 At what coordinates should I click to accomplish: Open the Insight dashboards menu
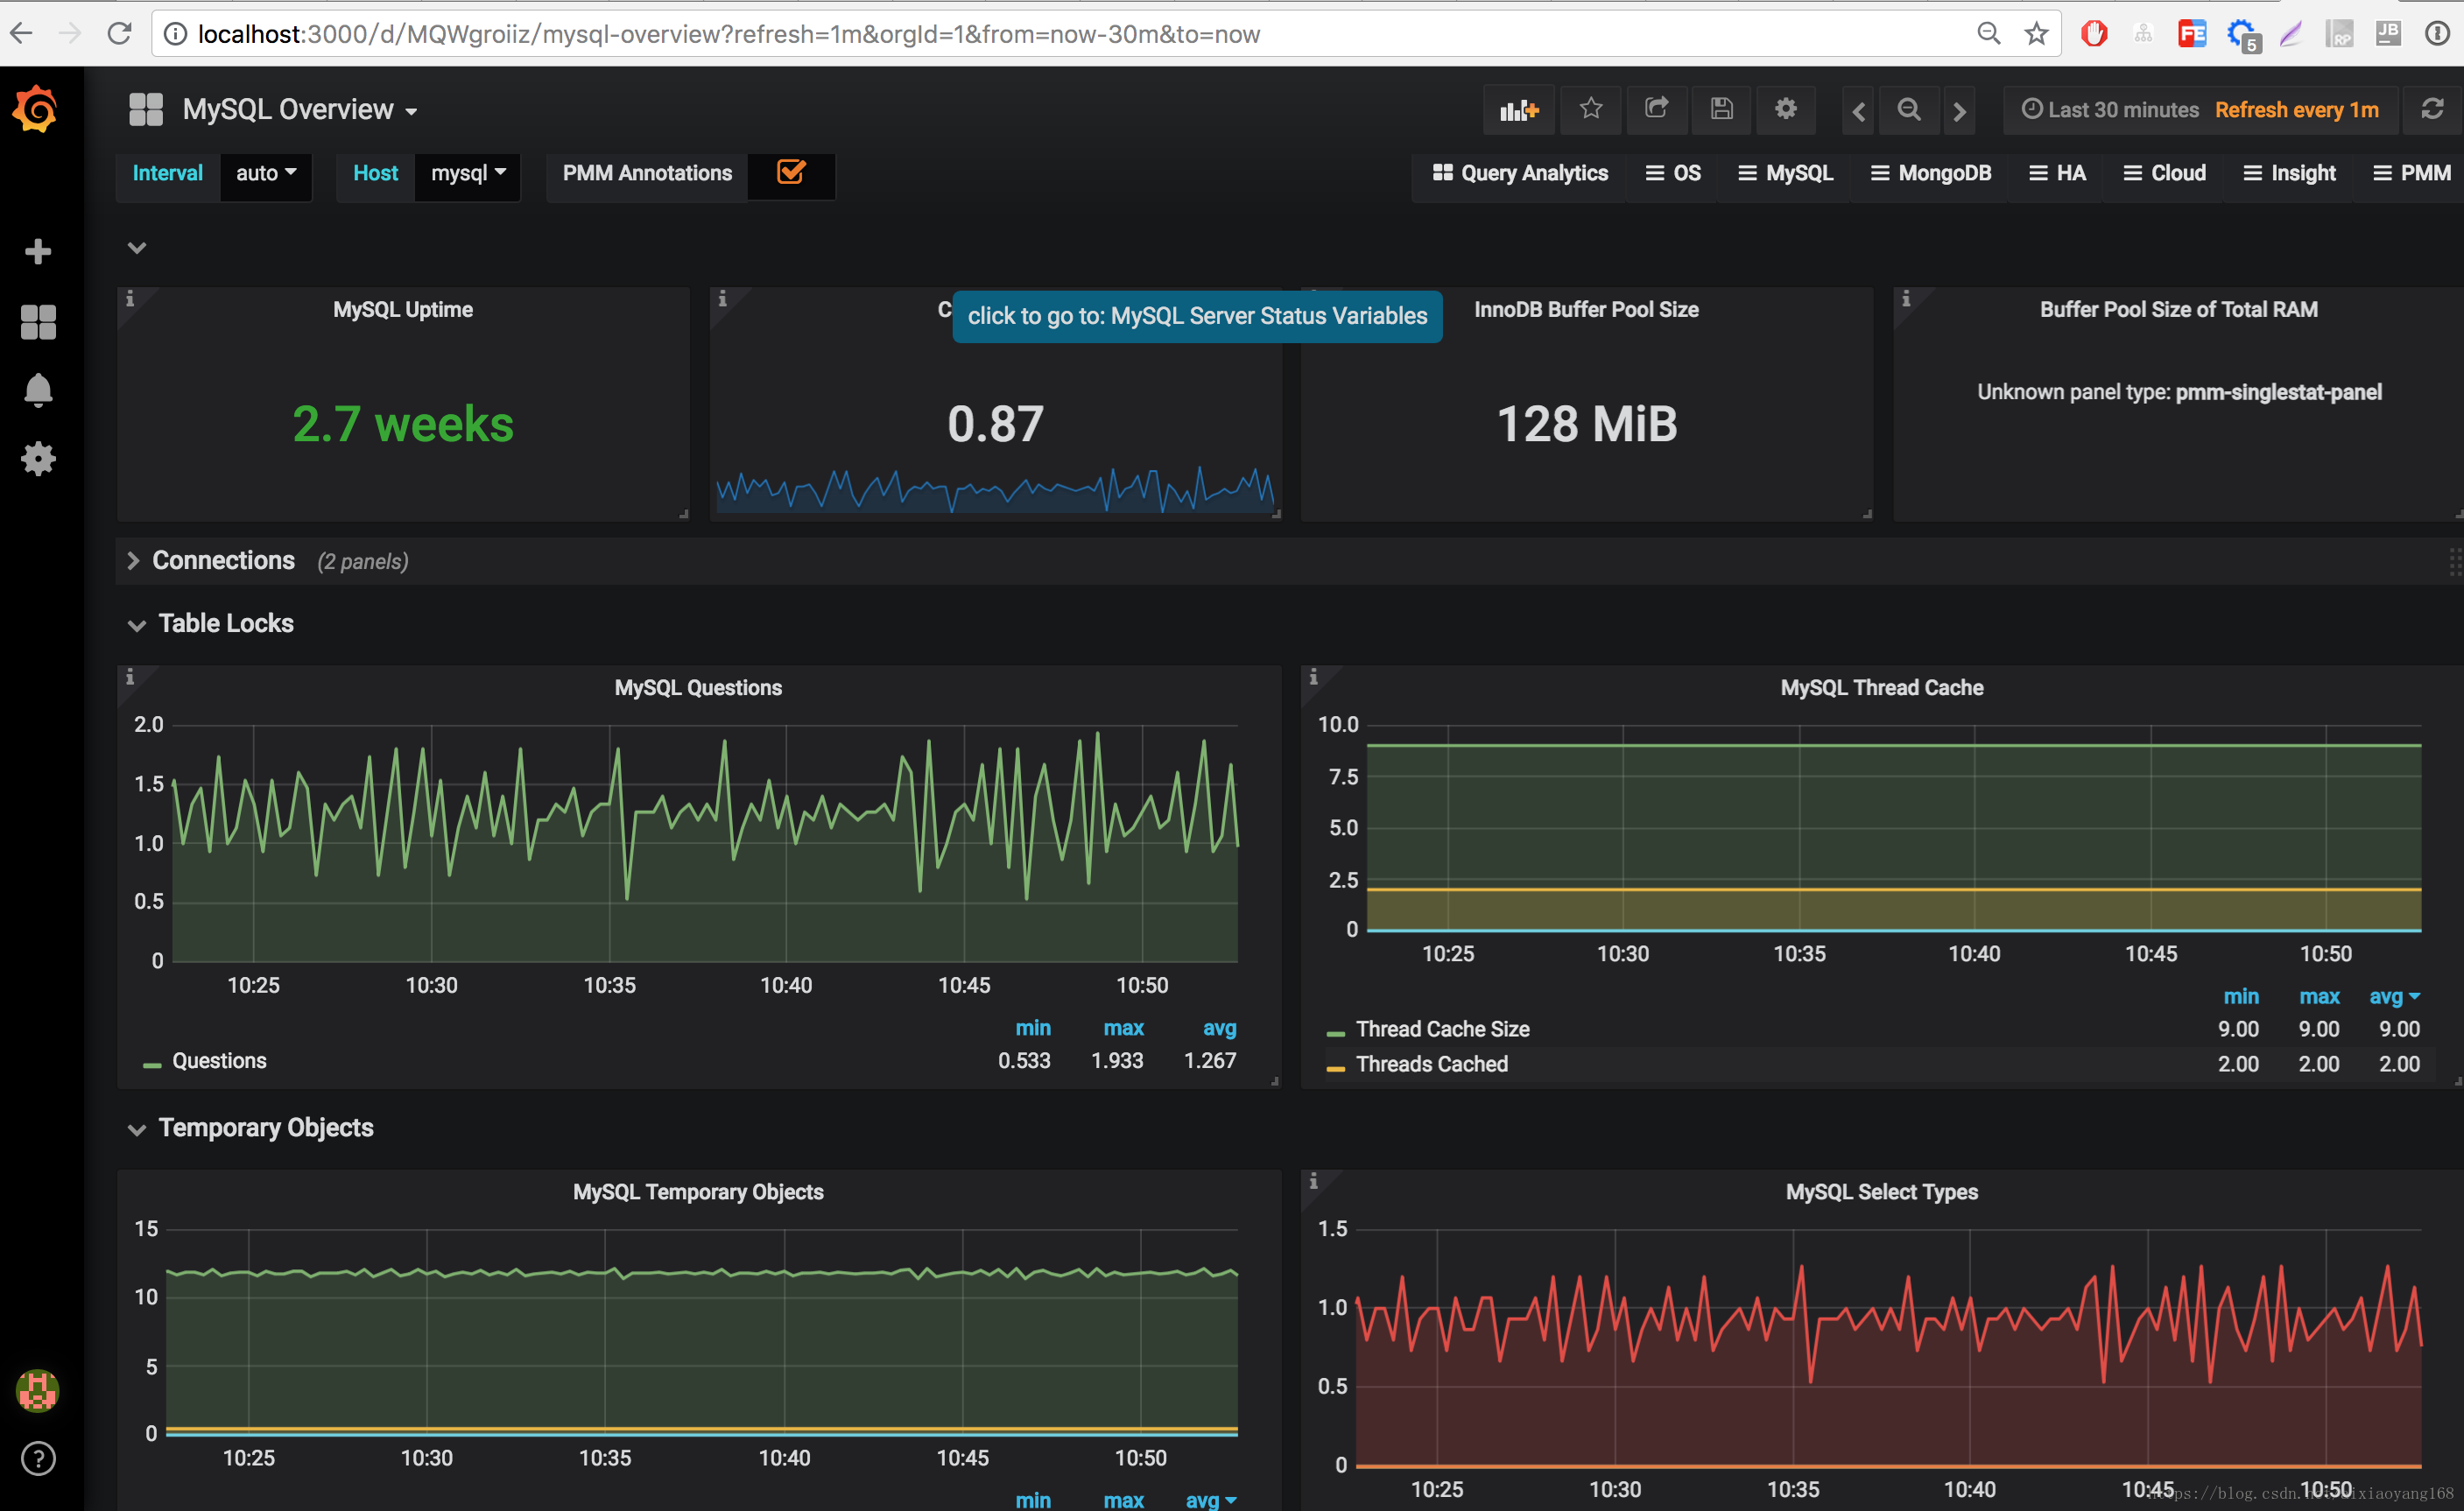(x=2289, y=173)
